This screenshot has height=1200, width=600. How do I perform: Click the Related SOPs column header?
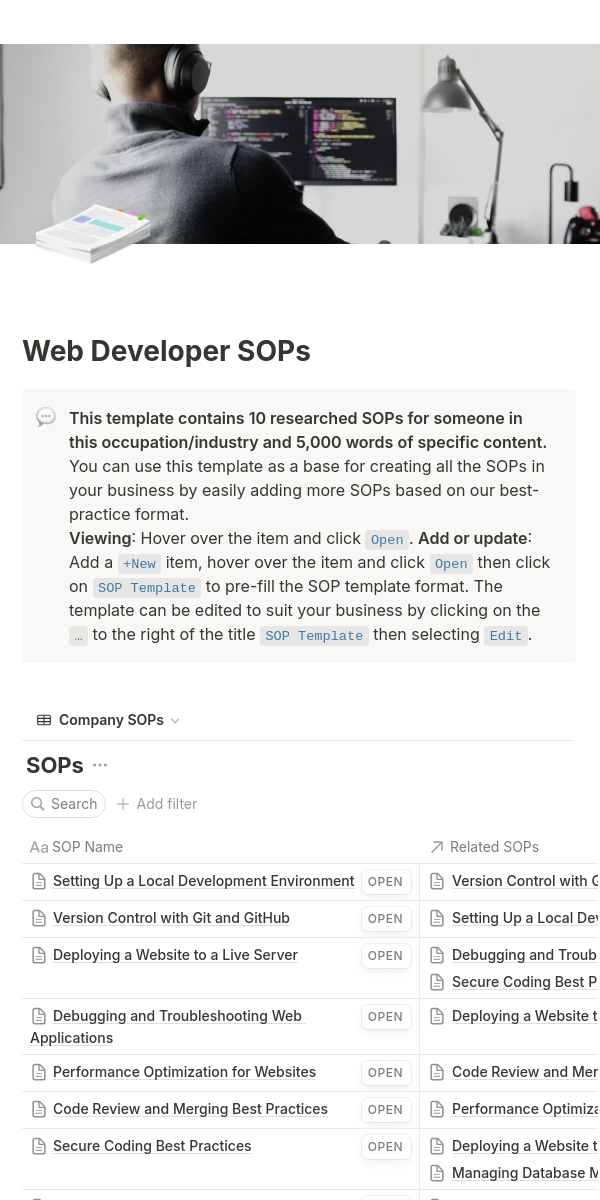[494, 847]
